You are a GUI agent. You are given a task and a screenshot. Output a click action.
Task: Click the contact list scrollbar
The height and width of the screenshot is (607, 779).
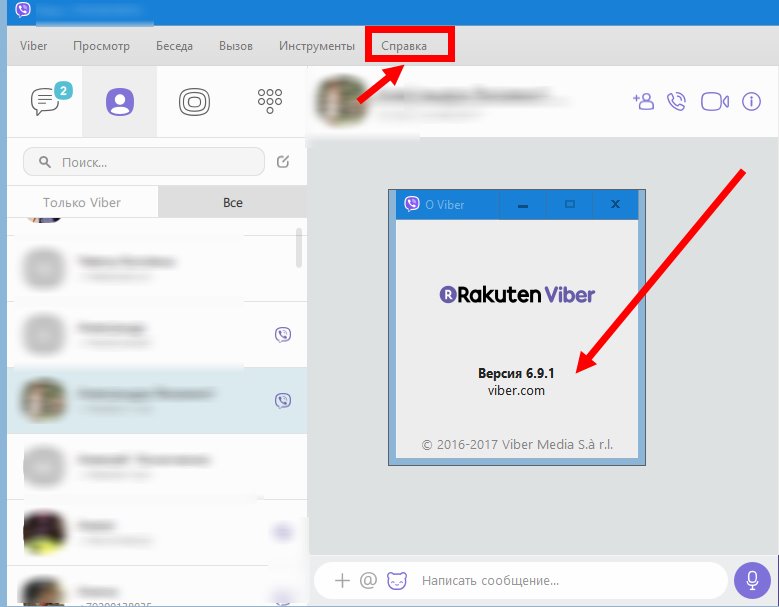[299, 247]
